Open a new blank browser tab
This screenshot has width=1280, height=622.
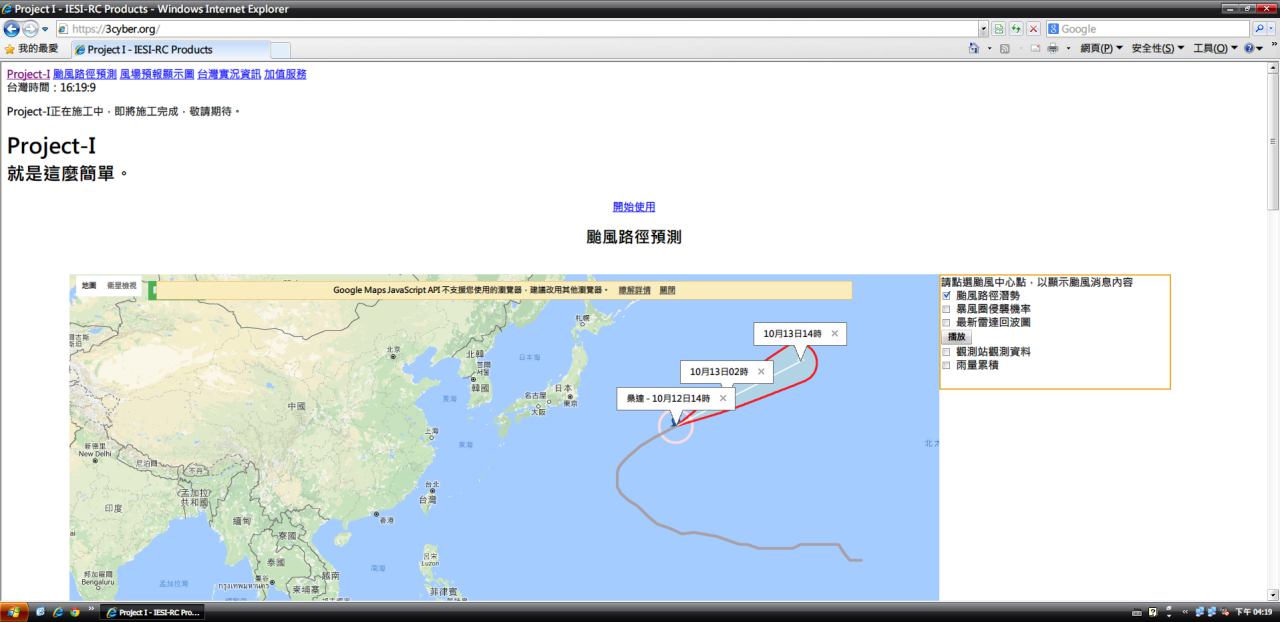281,49
